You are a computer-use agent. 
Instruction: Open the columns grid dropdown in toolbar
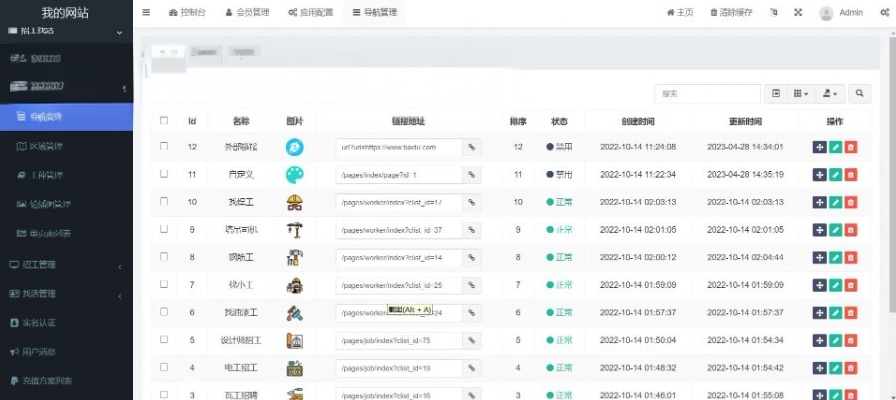pos(801,94)
